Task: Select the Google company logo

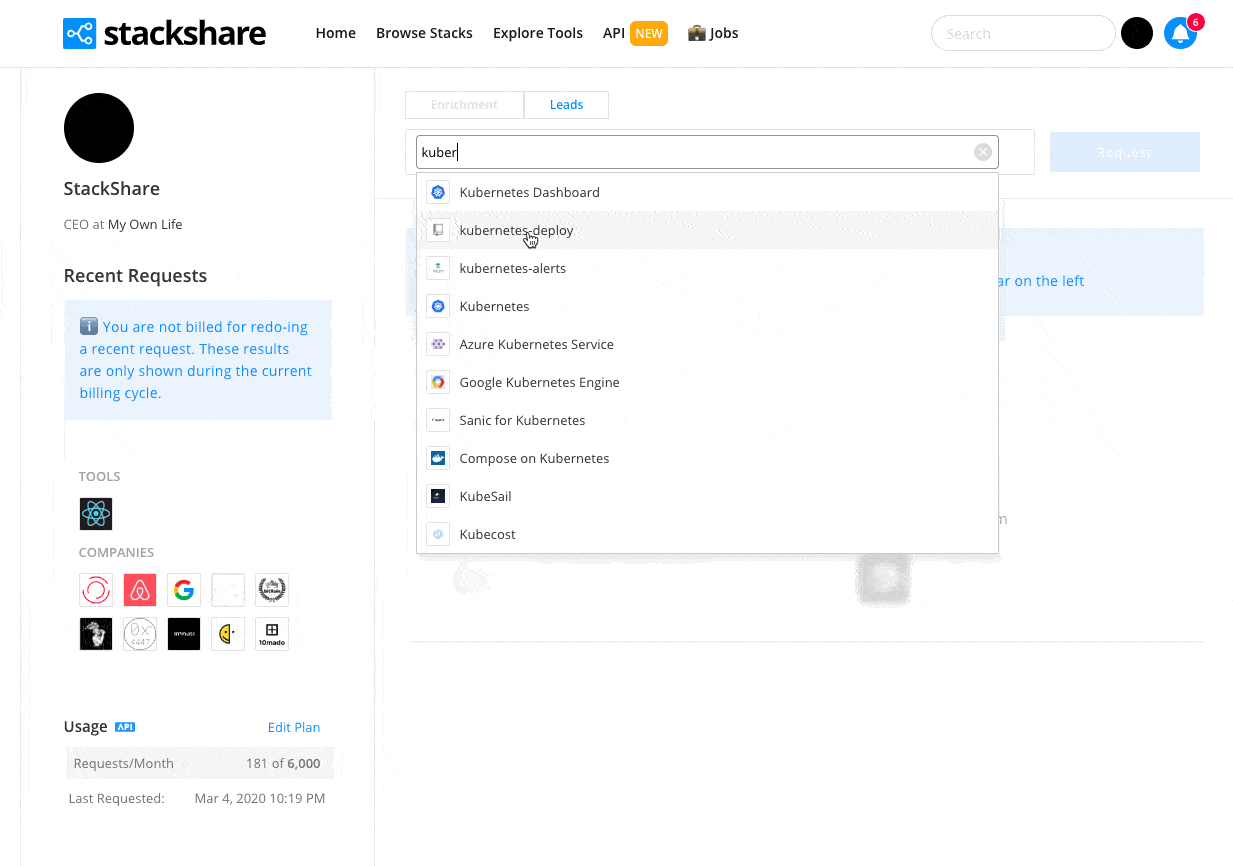Action: 184,590
